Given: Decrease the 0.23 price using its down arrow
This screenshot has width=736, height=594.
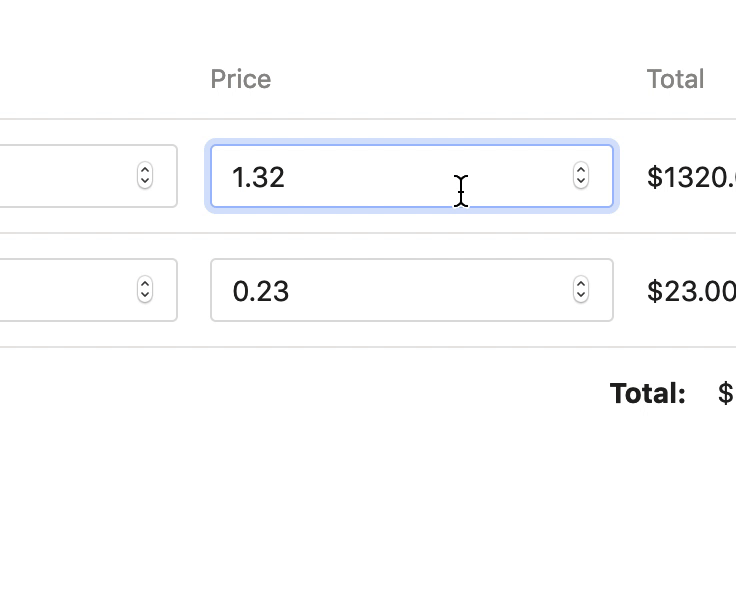Looking at the screenshot, I should click(581, 296).
